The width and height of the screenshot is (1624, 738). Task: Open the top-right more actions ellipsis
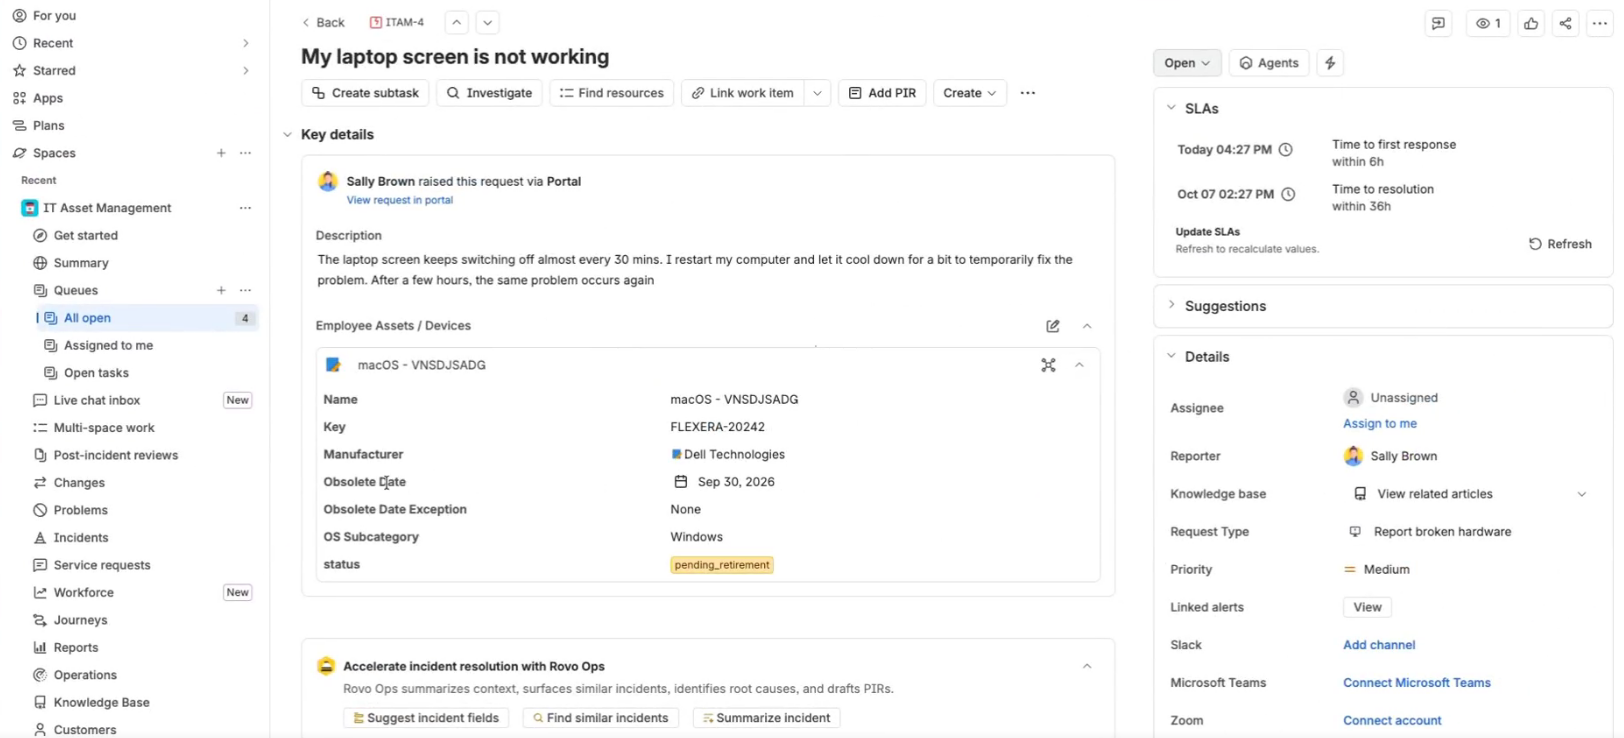coord(1599,23)
